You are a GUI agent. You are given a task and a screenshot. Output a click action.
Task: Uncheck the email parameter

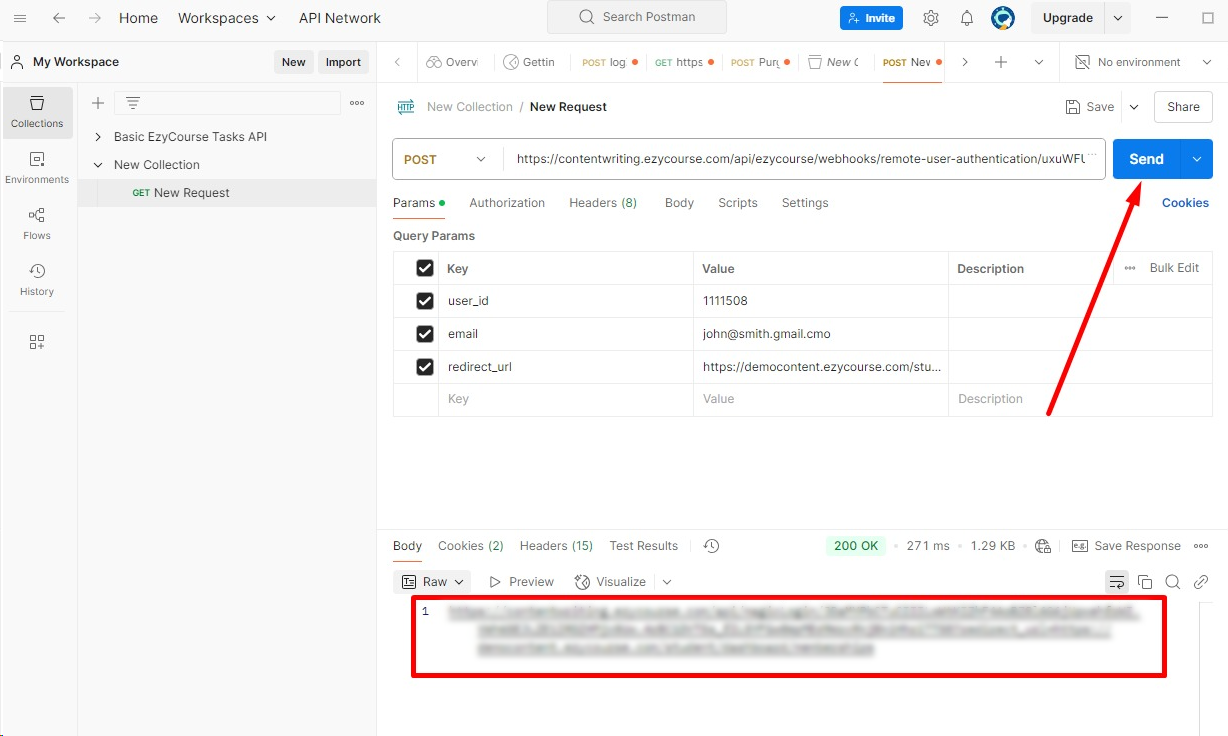[425, 334]
